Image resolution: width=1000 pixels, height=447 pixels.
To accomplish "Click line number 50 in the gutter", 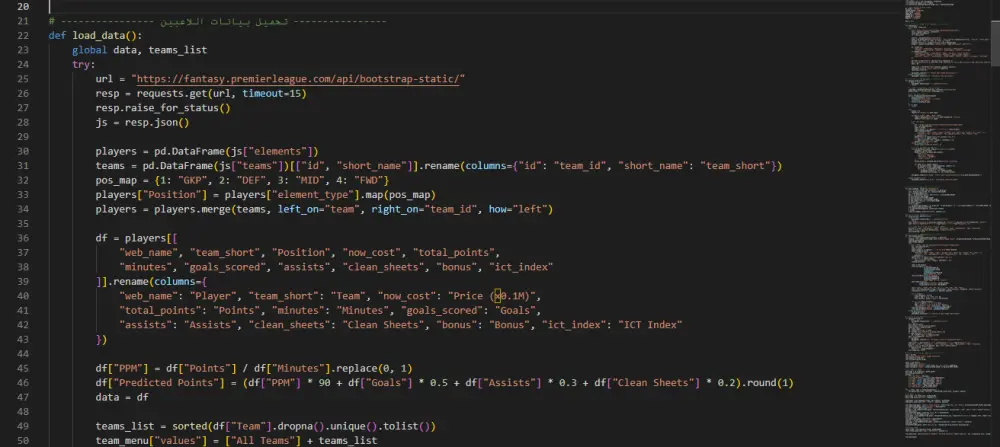I will coord(24,441).
